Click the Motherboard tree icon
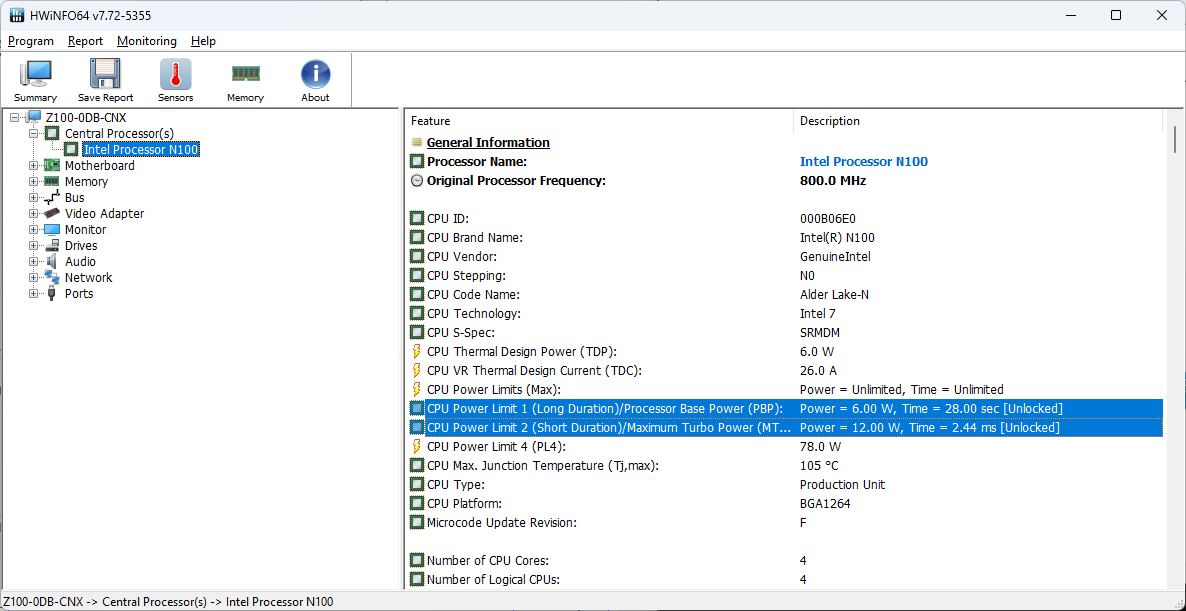 [x=52, y=165]
